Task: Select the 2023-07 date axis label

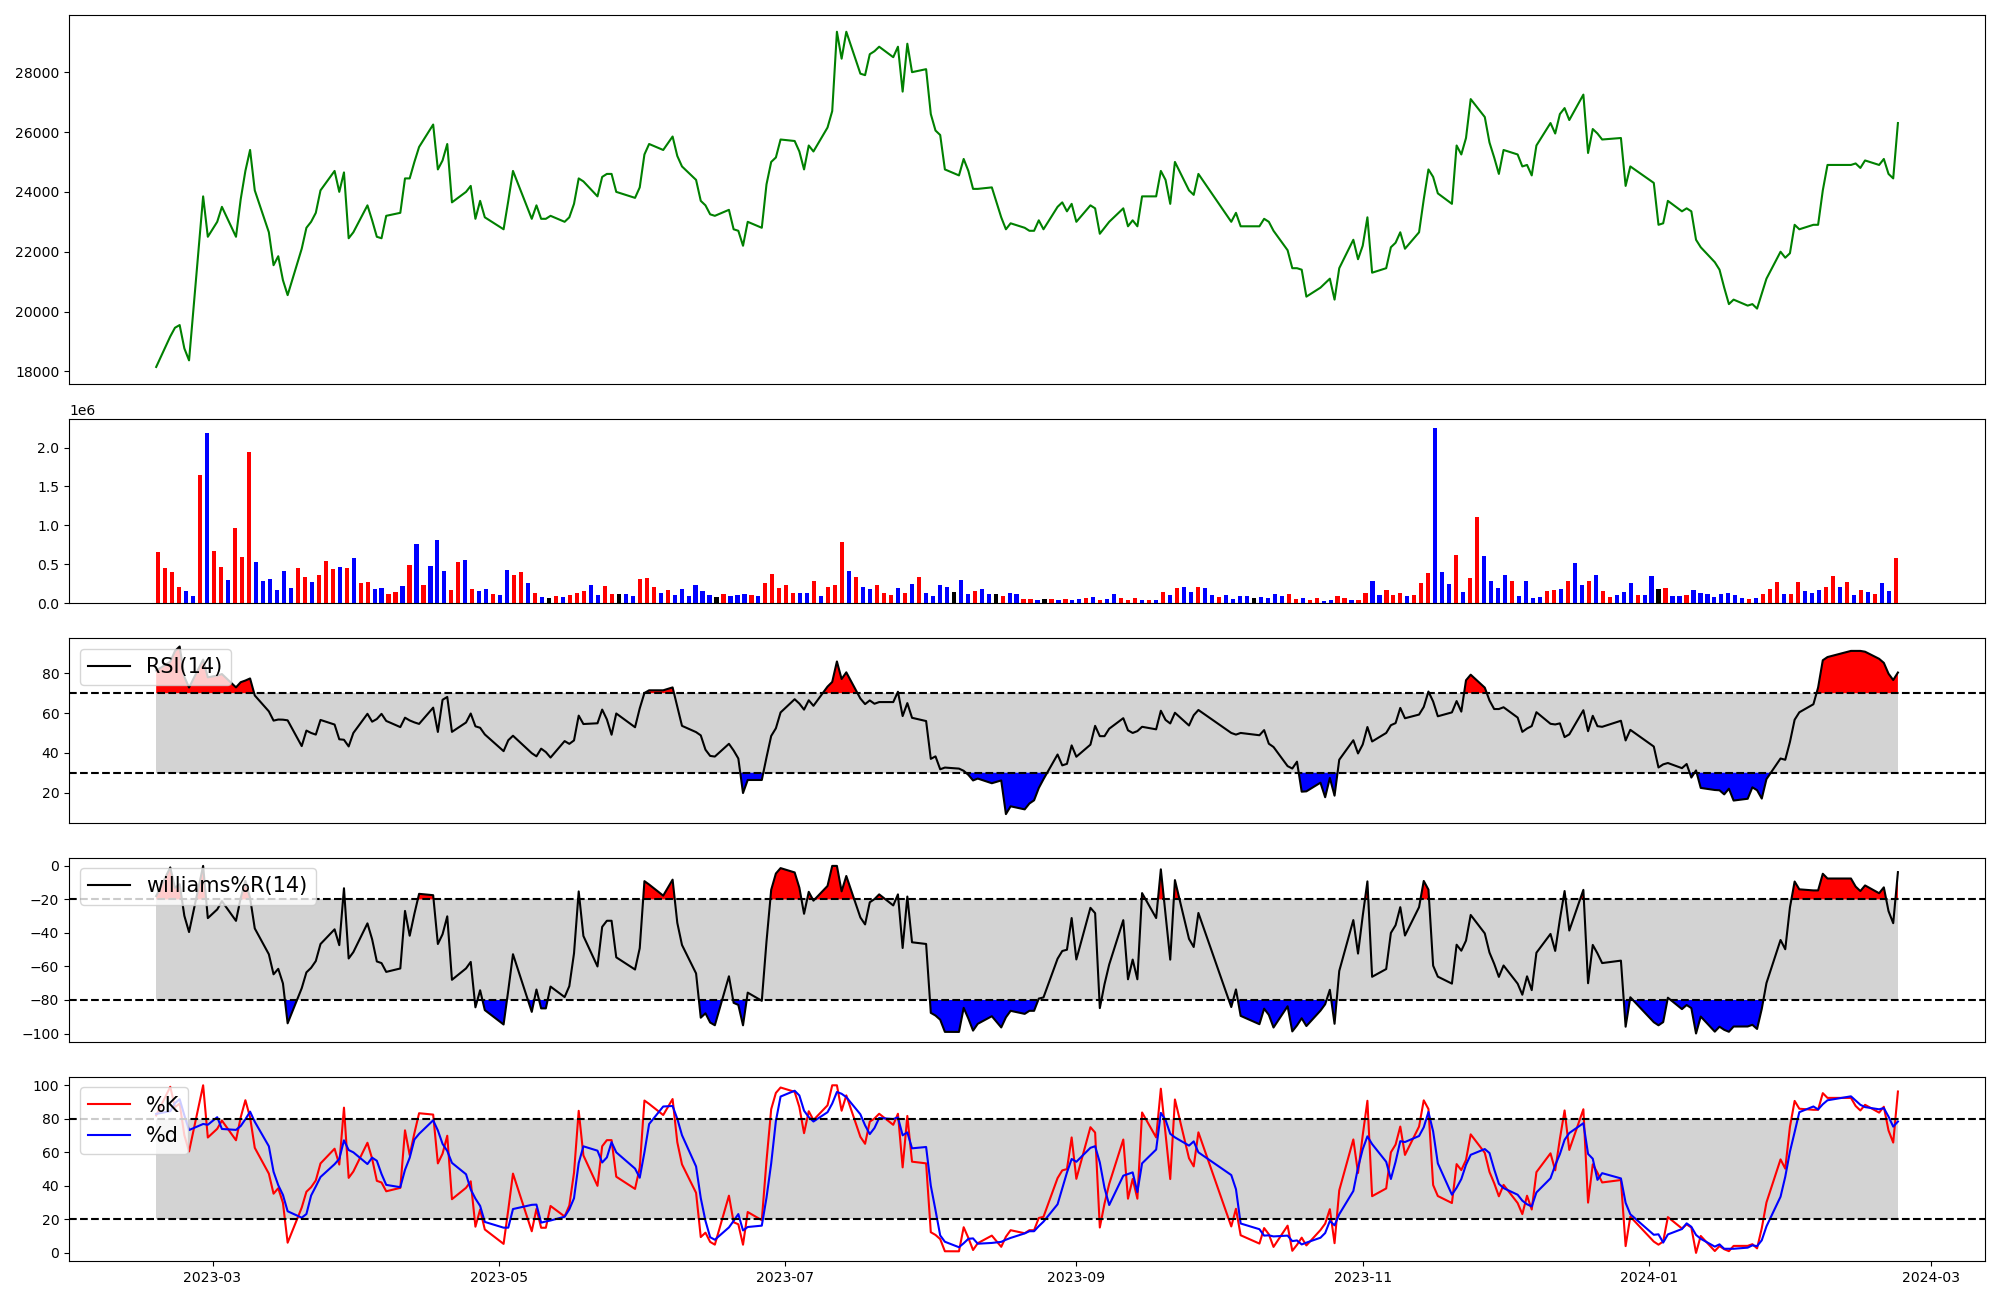Action: coord(785,1277)
